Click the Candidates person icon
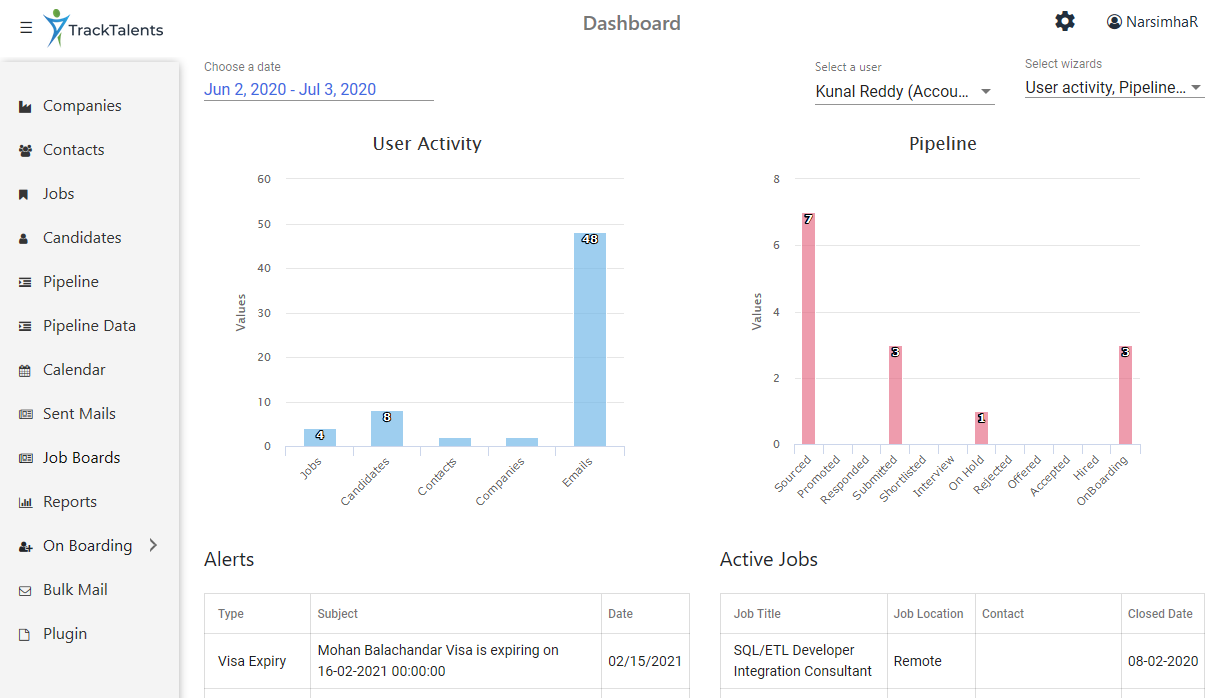Image resolution: width=1213 pixels, height=698 pixels. (24, 239)
